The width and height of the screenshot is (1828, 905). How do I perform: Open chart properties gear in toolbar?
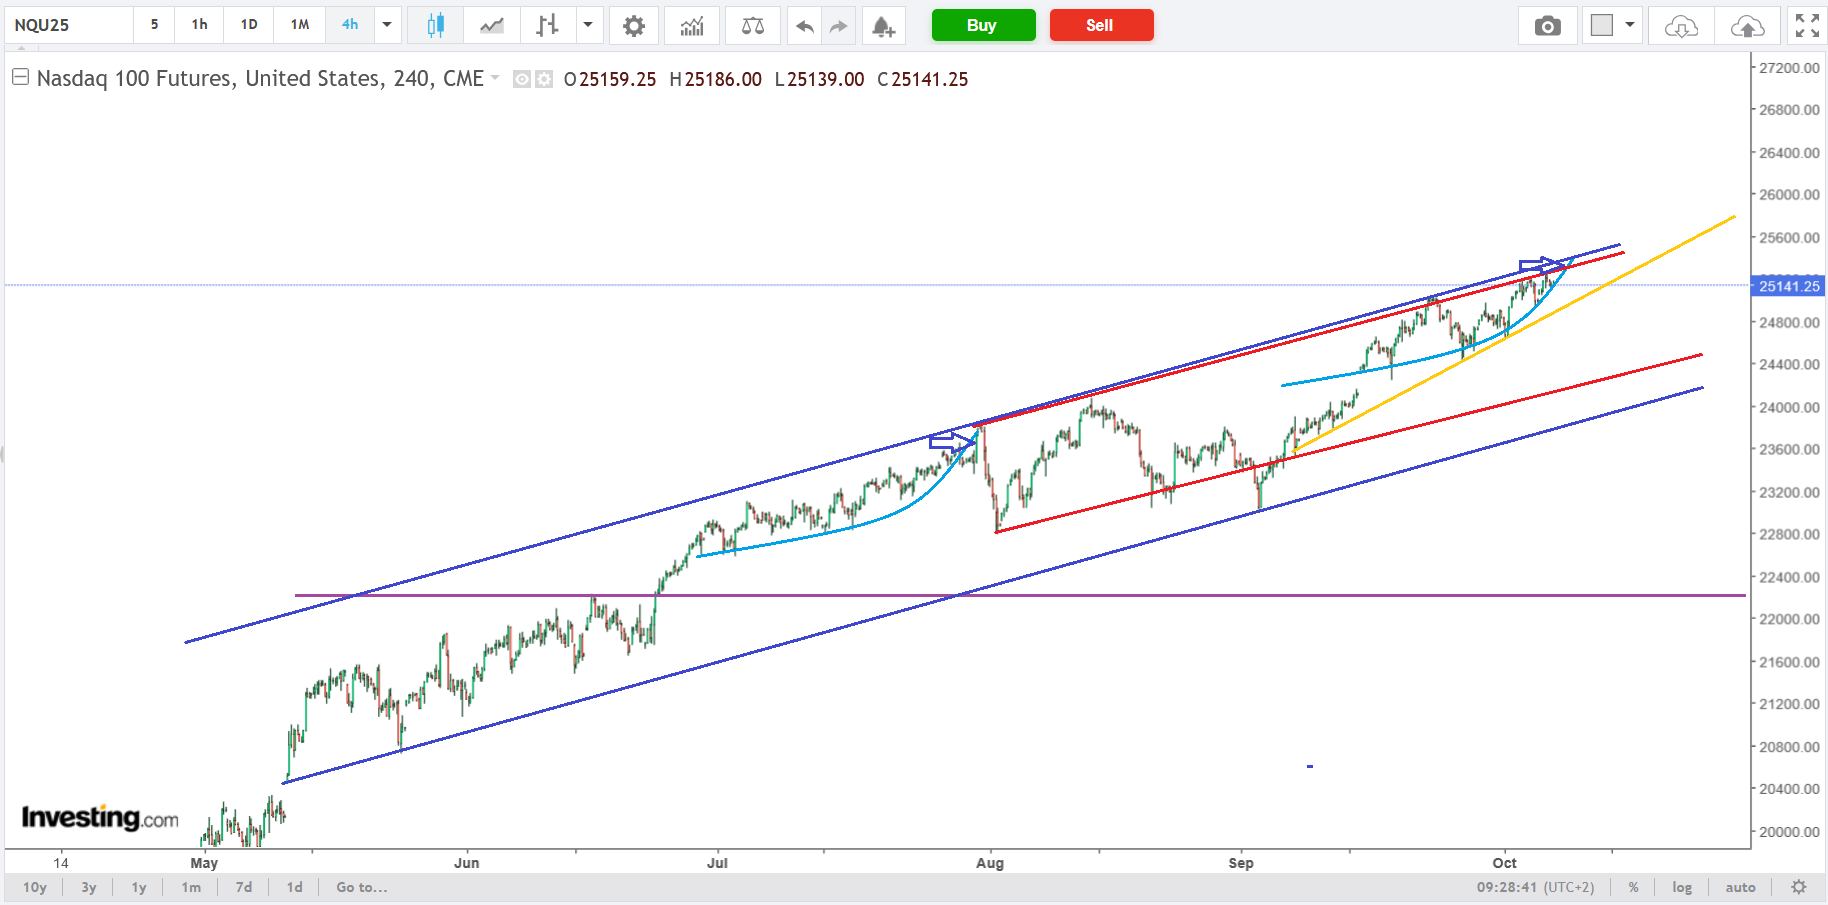click(x=633, y=26)
